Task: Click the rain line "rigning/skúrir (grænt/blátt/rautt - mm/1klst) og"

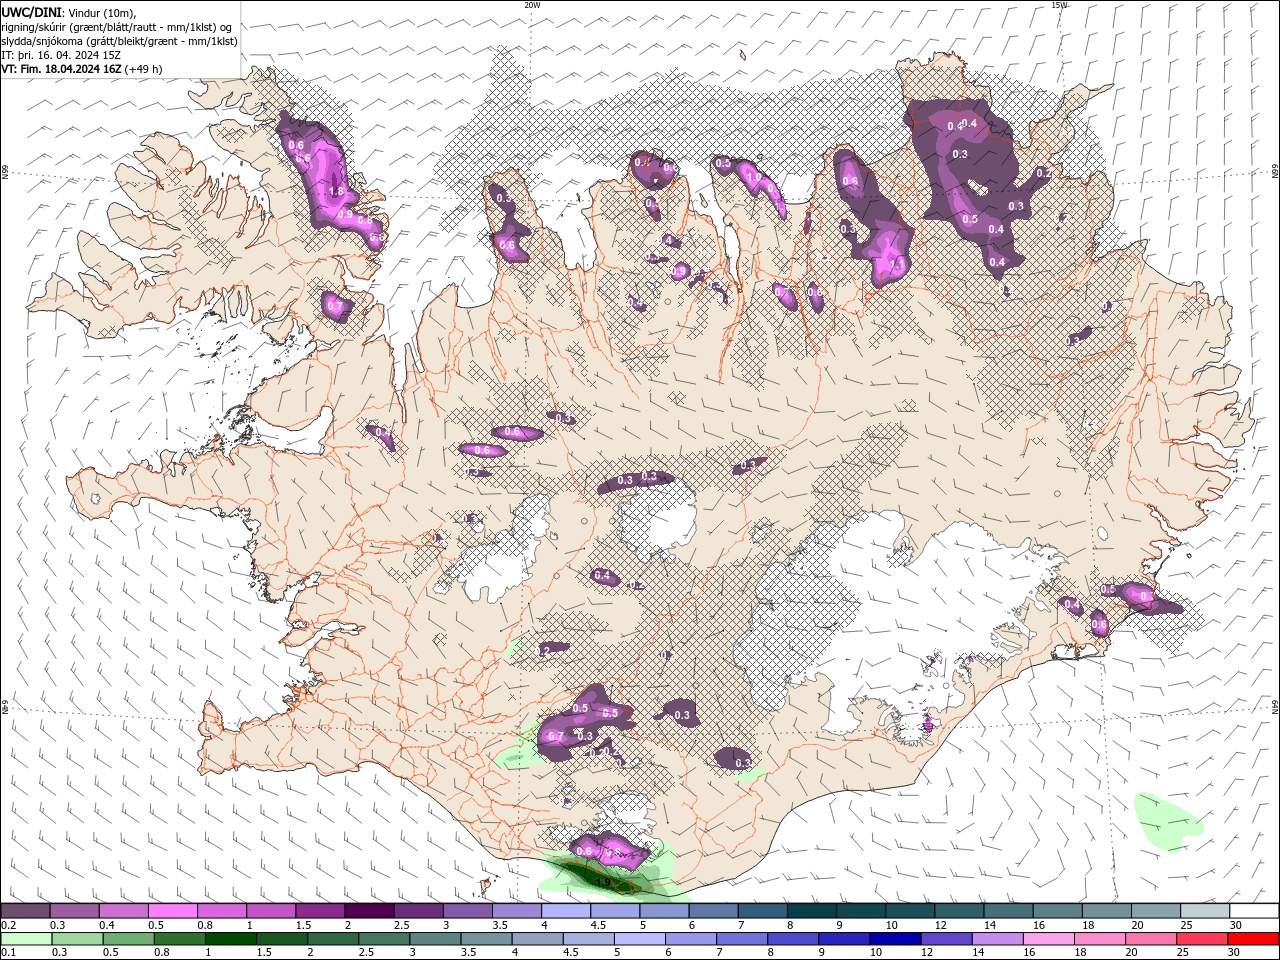Action: point(117,27)
